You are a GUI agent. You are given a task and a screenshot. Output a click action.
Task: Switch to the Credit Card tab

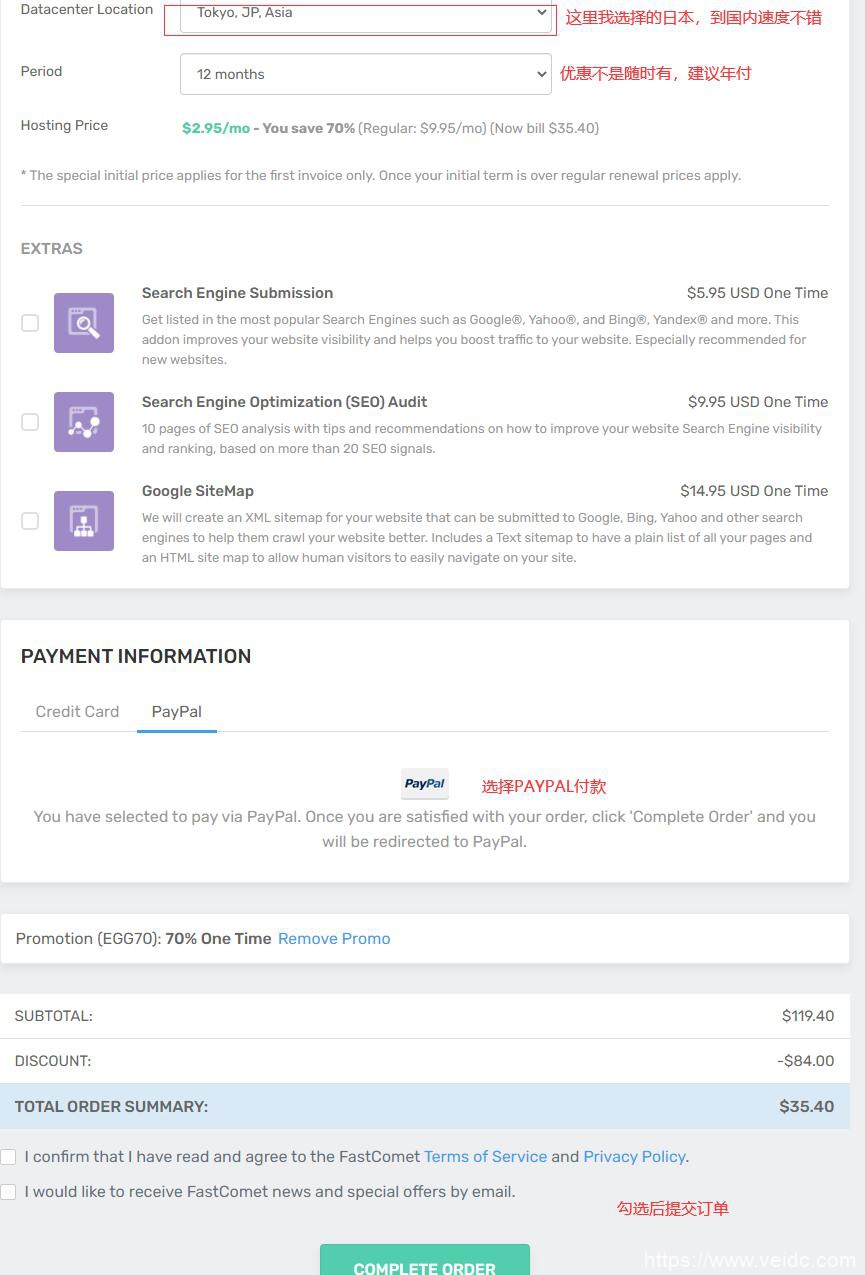(77, 712)
